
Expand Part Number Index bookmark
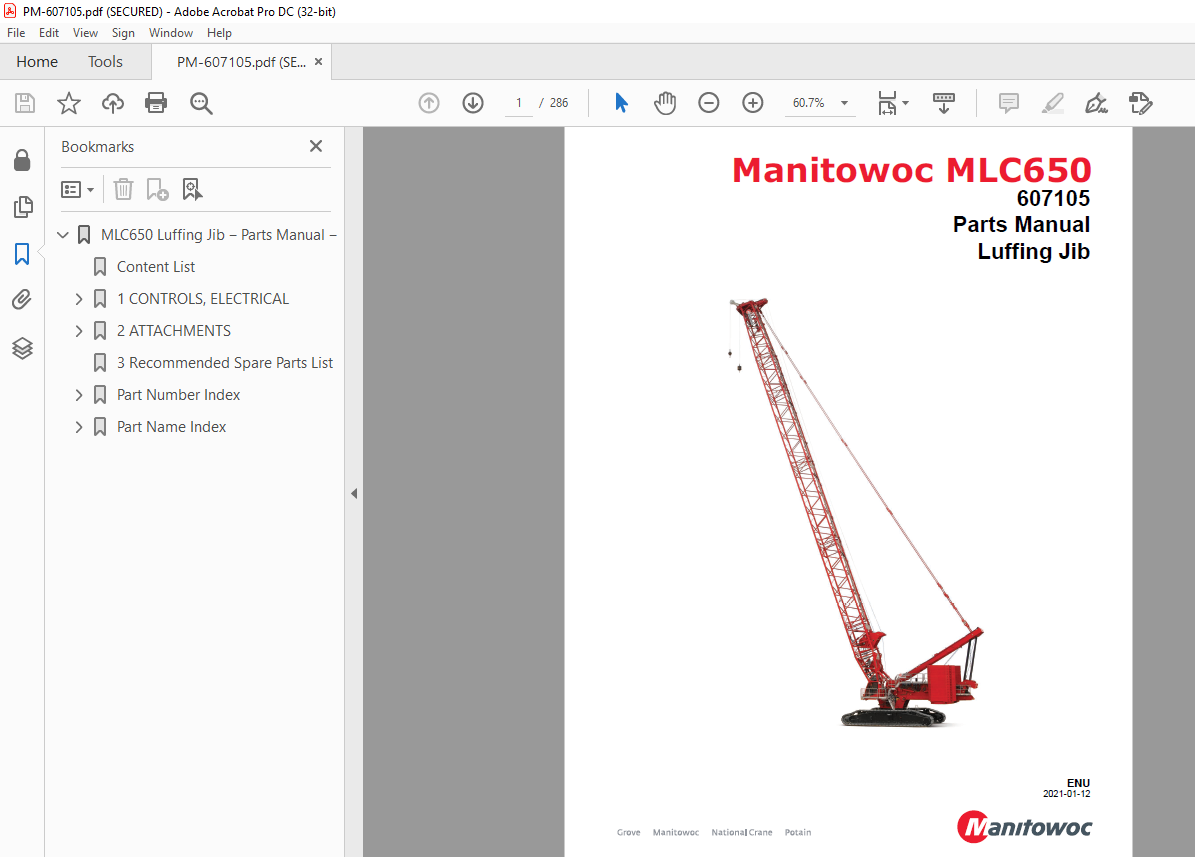click(x=78, y=395)
